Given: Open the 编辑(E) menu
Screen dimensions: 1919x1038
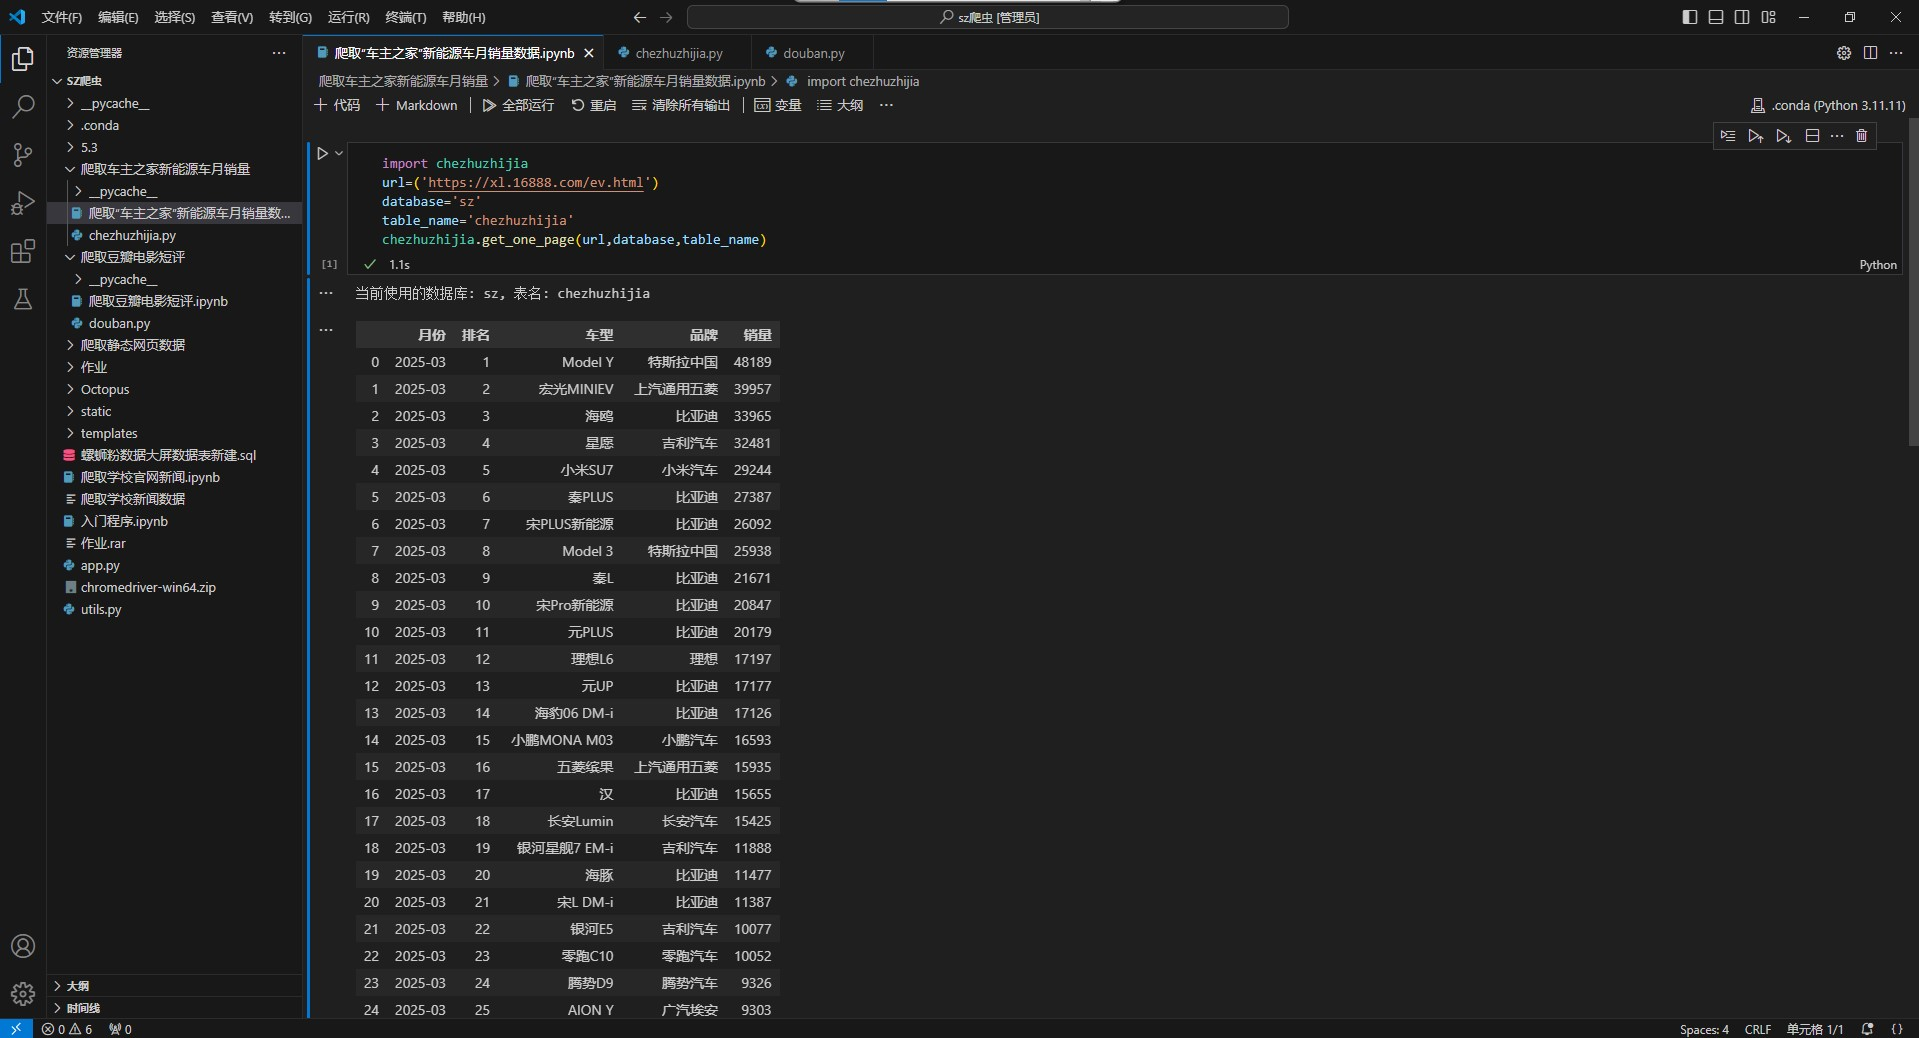Looking at the screenshot, I should tap(118, 17).
